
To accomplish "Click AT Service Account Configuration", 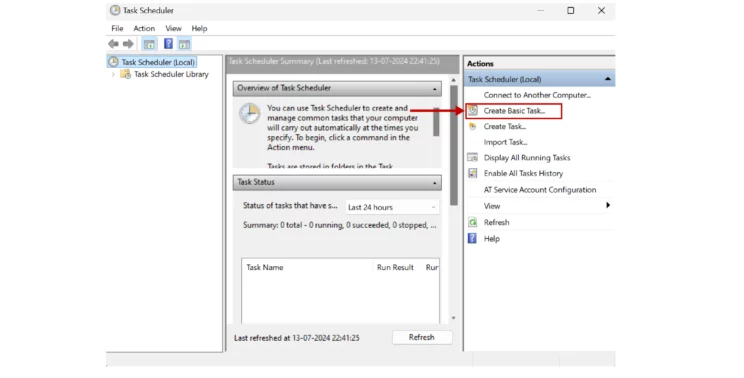I will [540, 190].
